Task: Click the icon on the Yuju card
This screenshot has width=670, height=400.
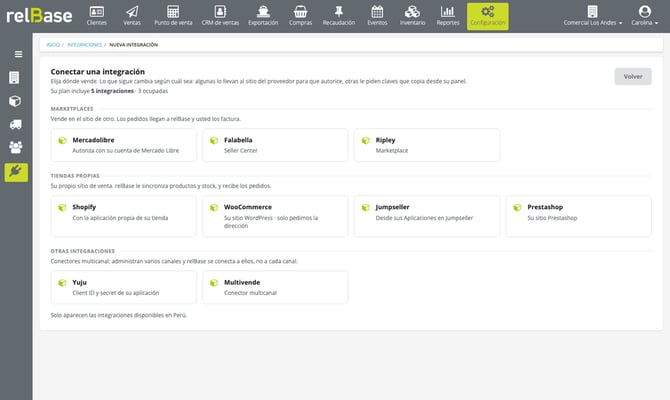Action: click(62, 283)
